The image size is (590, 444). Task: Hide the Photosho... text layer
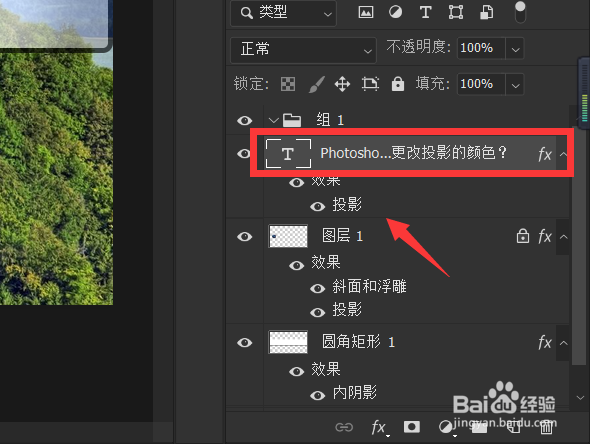point(245,154)
